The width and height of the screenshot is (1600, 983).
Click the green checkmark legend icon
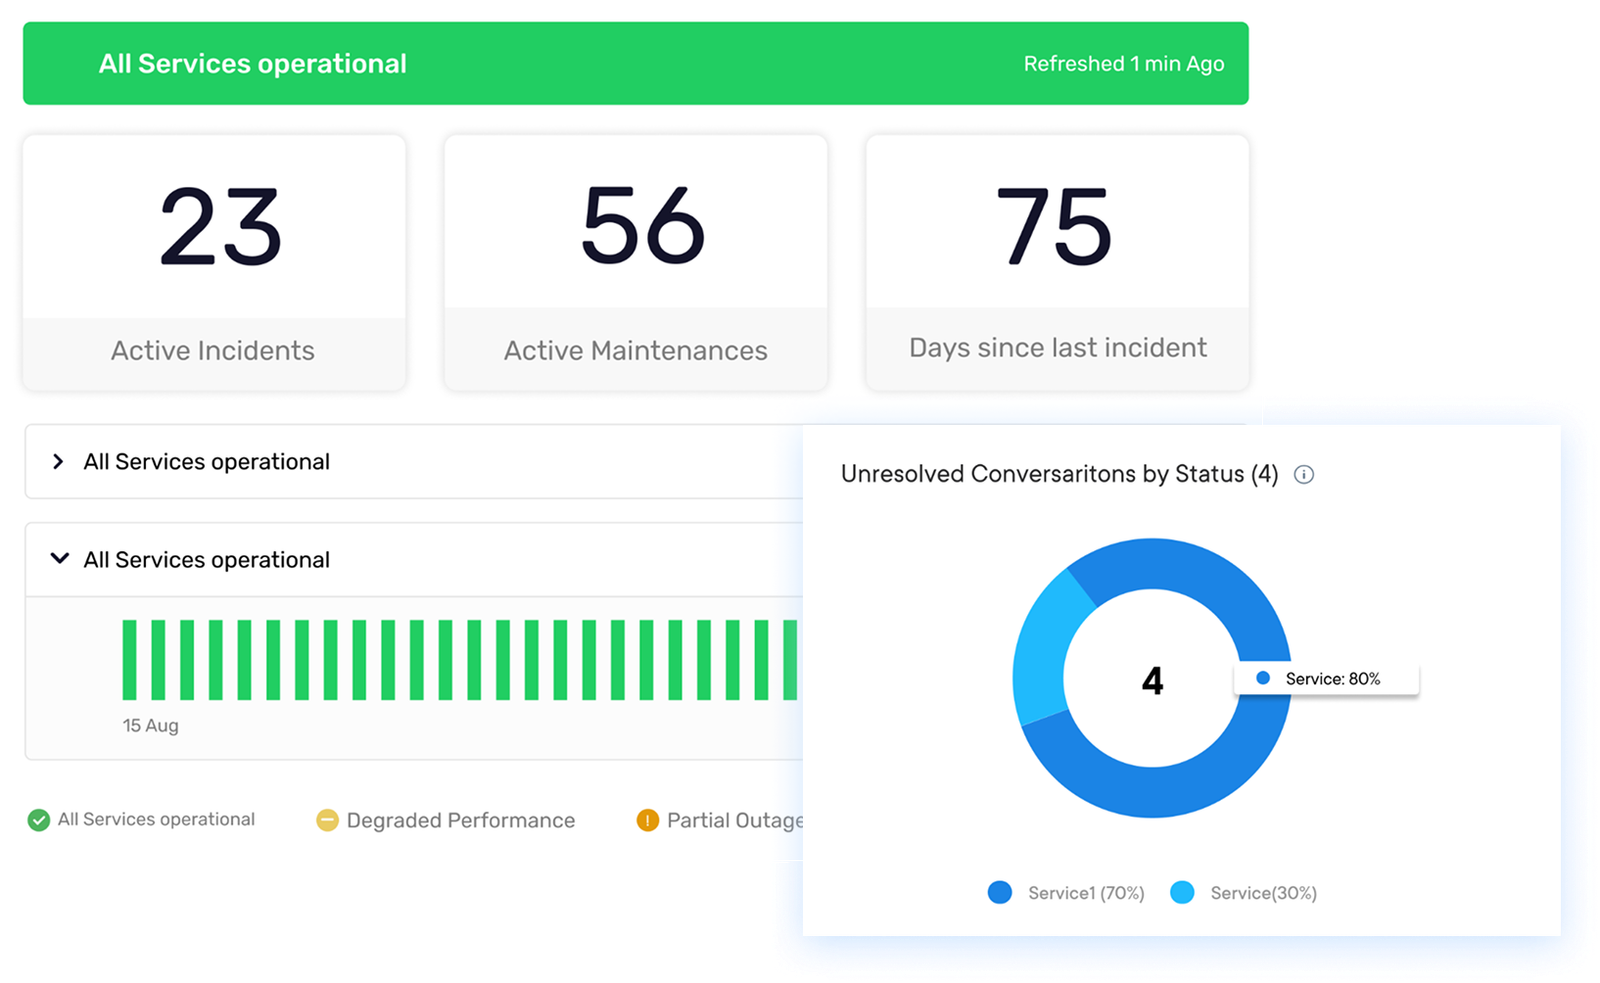click(x=39, y=820)
